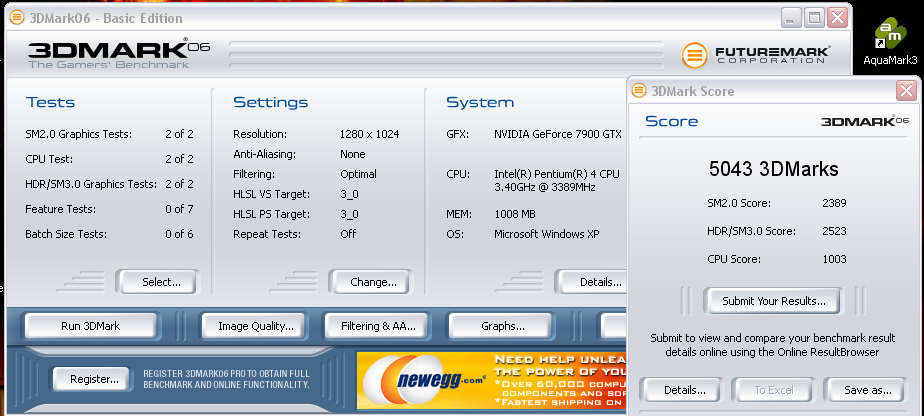
Task: Click the Resolution value 1280 x 1024
Action: coord(369,134)
